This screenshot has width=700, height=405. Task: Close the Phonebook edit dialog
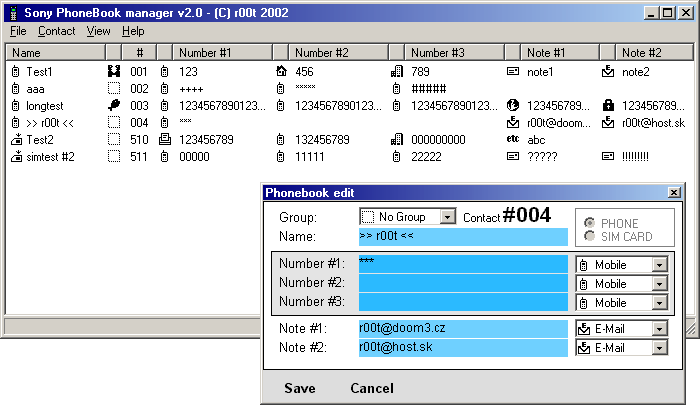pos(674,192)
